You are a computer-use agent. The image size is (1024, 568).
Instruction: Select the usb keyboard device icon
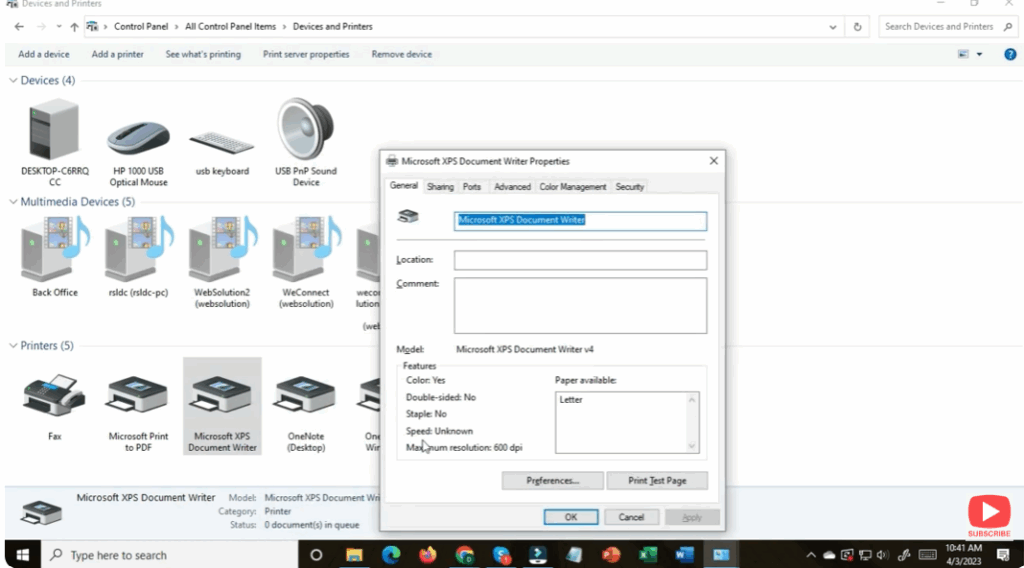[x=222, y=142]
